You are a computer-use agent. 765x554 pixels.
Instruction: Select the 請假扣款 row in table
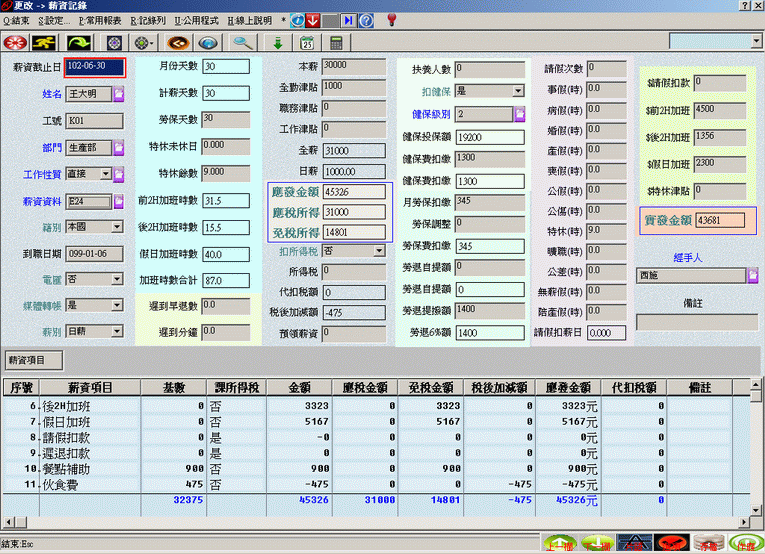tap(376, 437)
